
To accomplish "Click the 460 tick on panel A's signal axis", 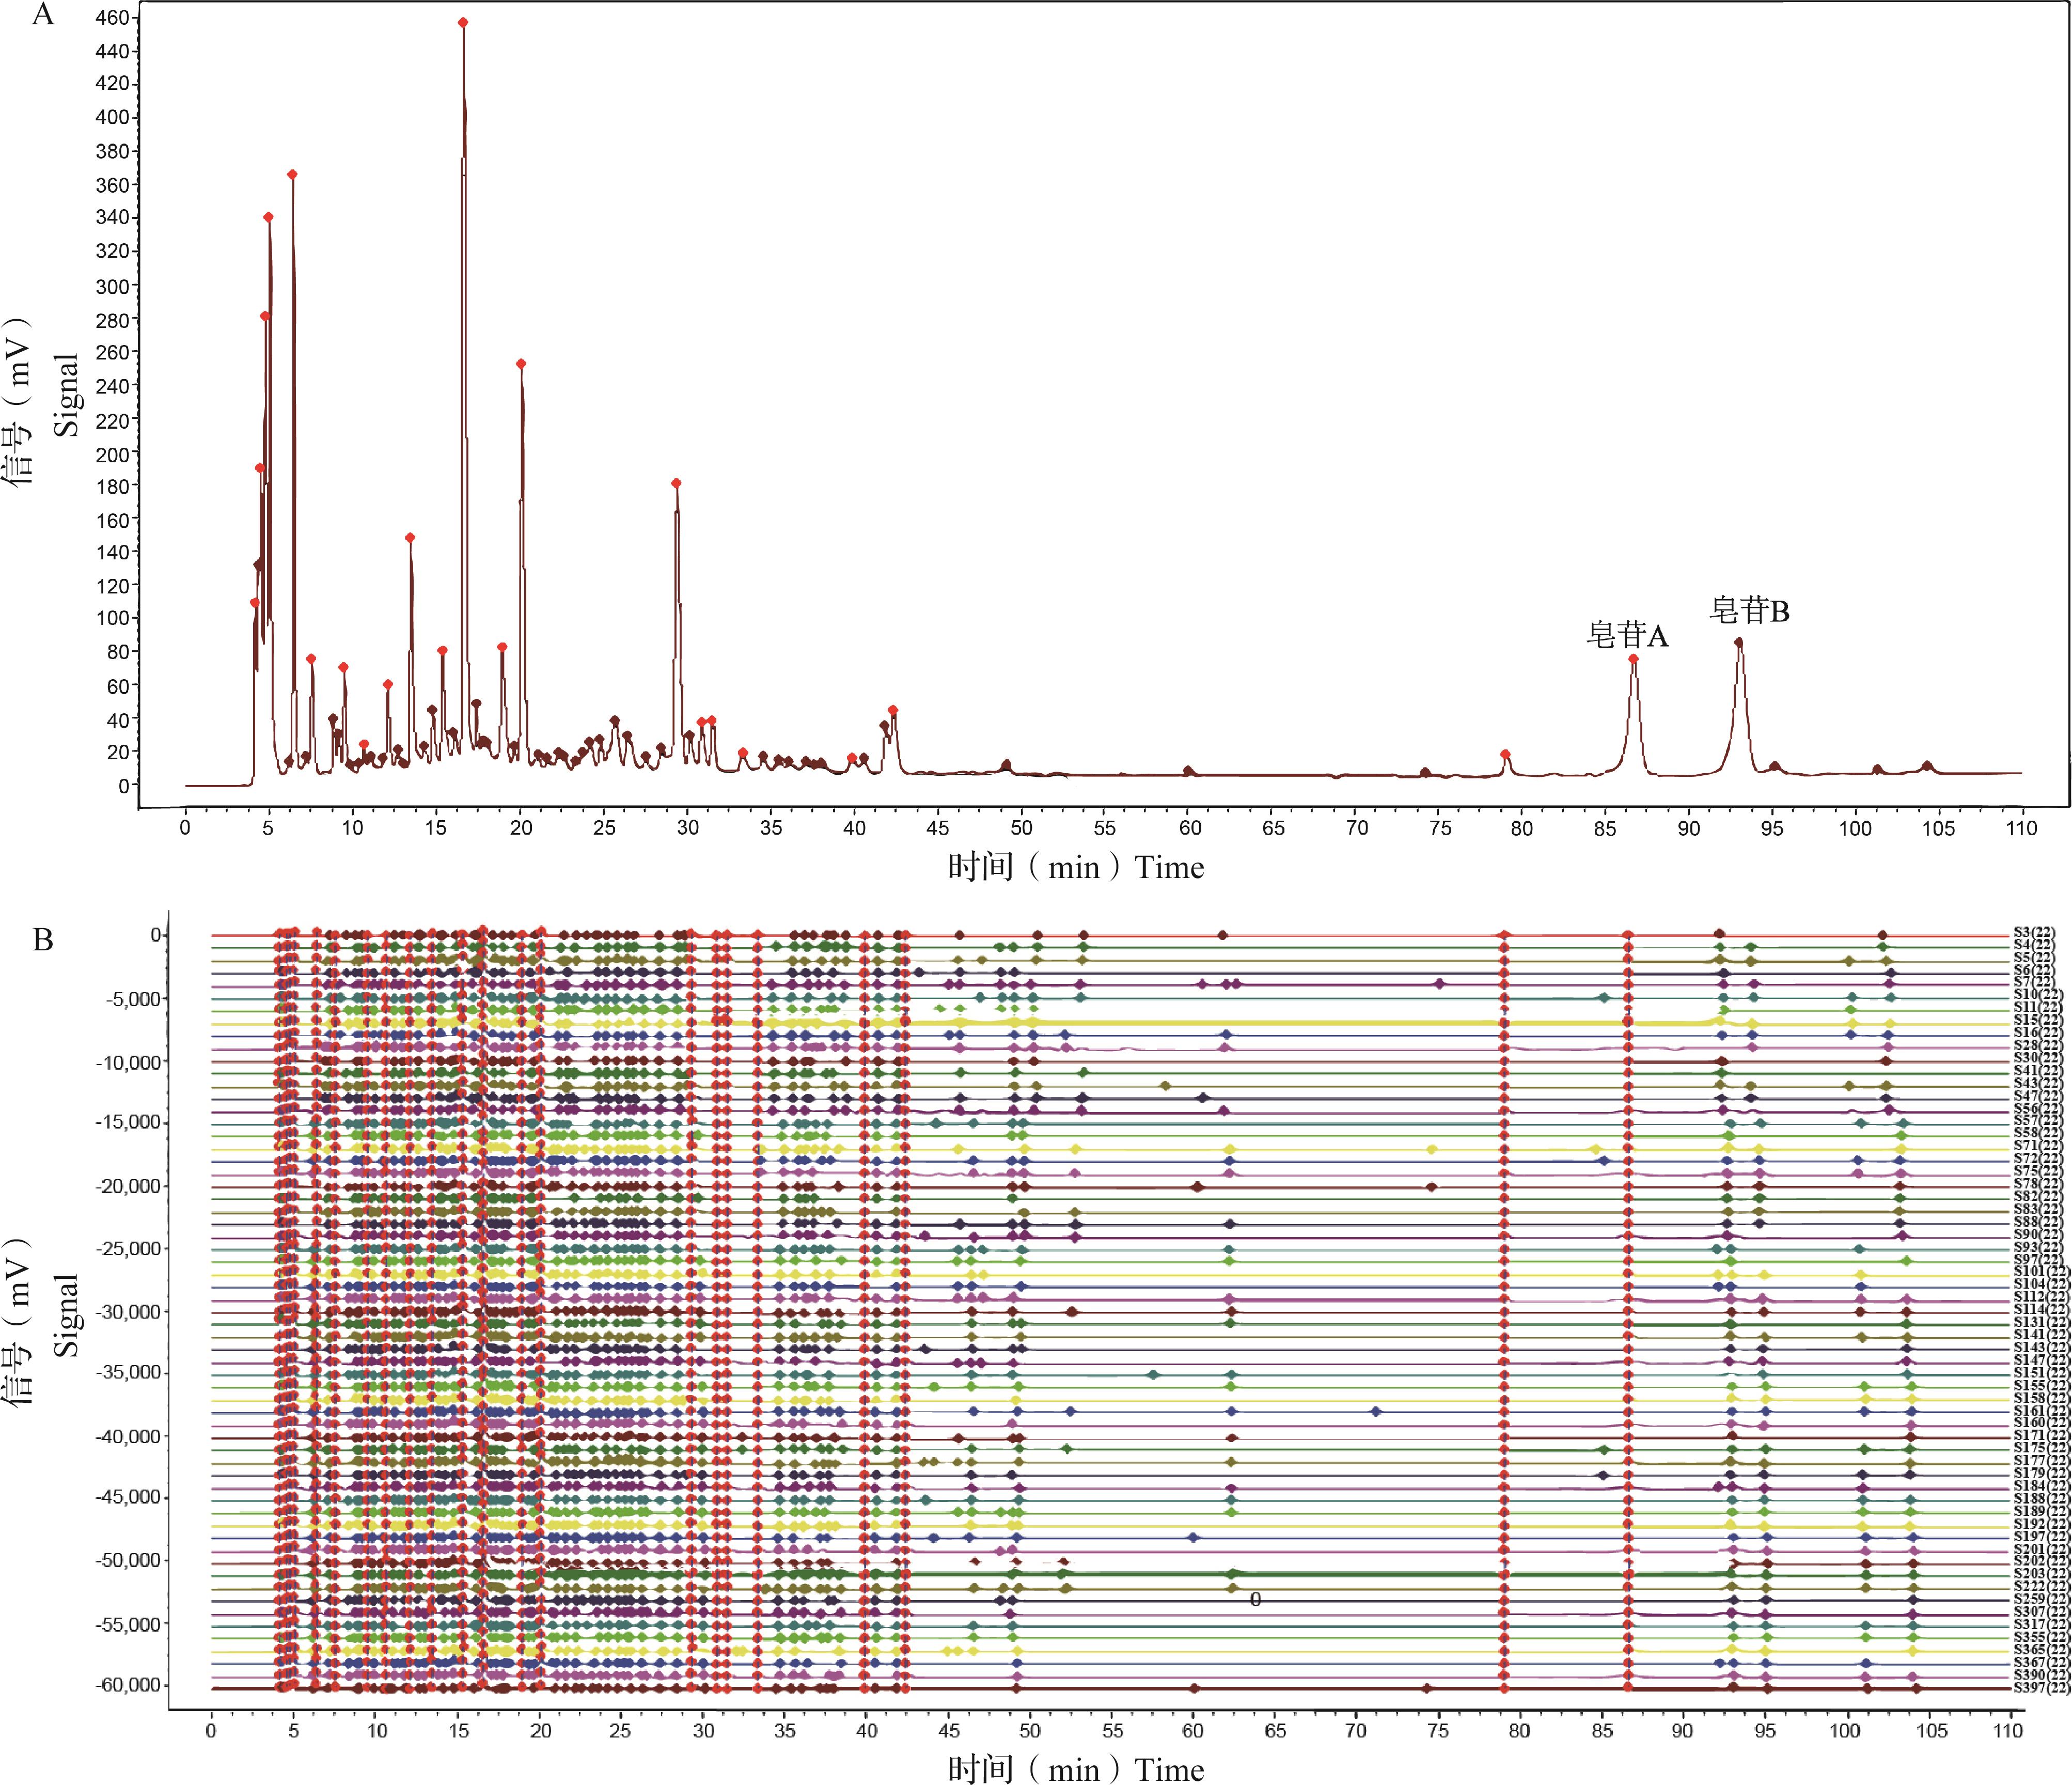I will pos(113,17).
